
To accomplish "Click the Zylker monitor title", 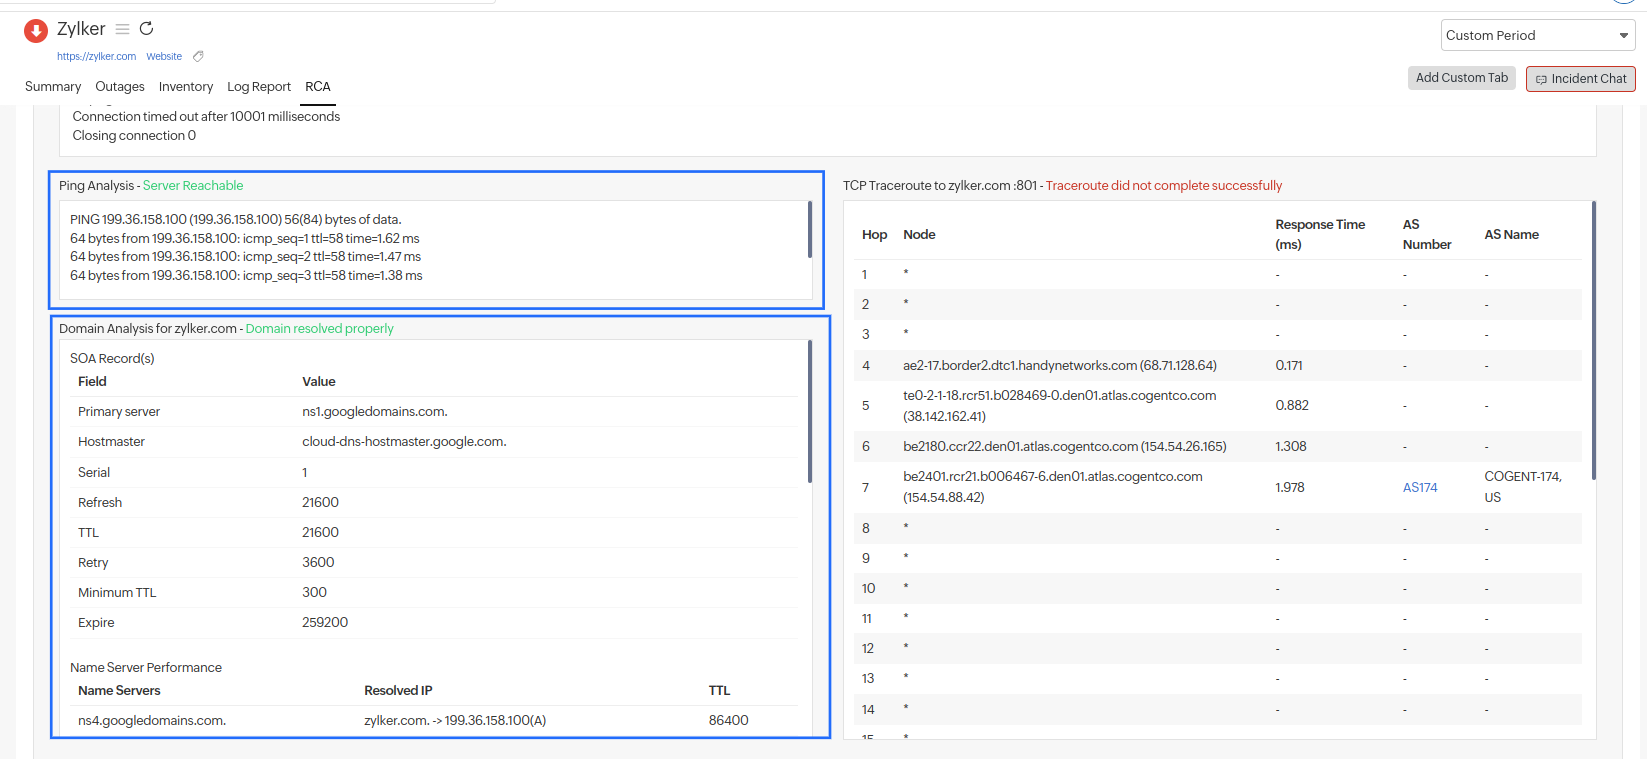I will [81, 29].
